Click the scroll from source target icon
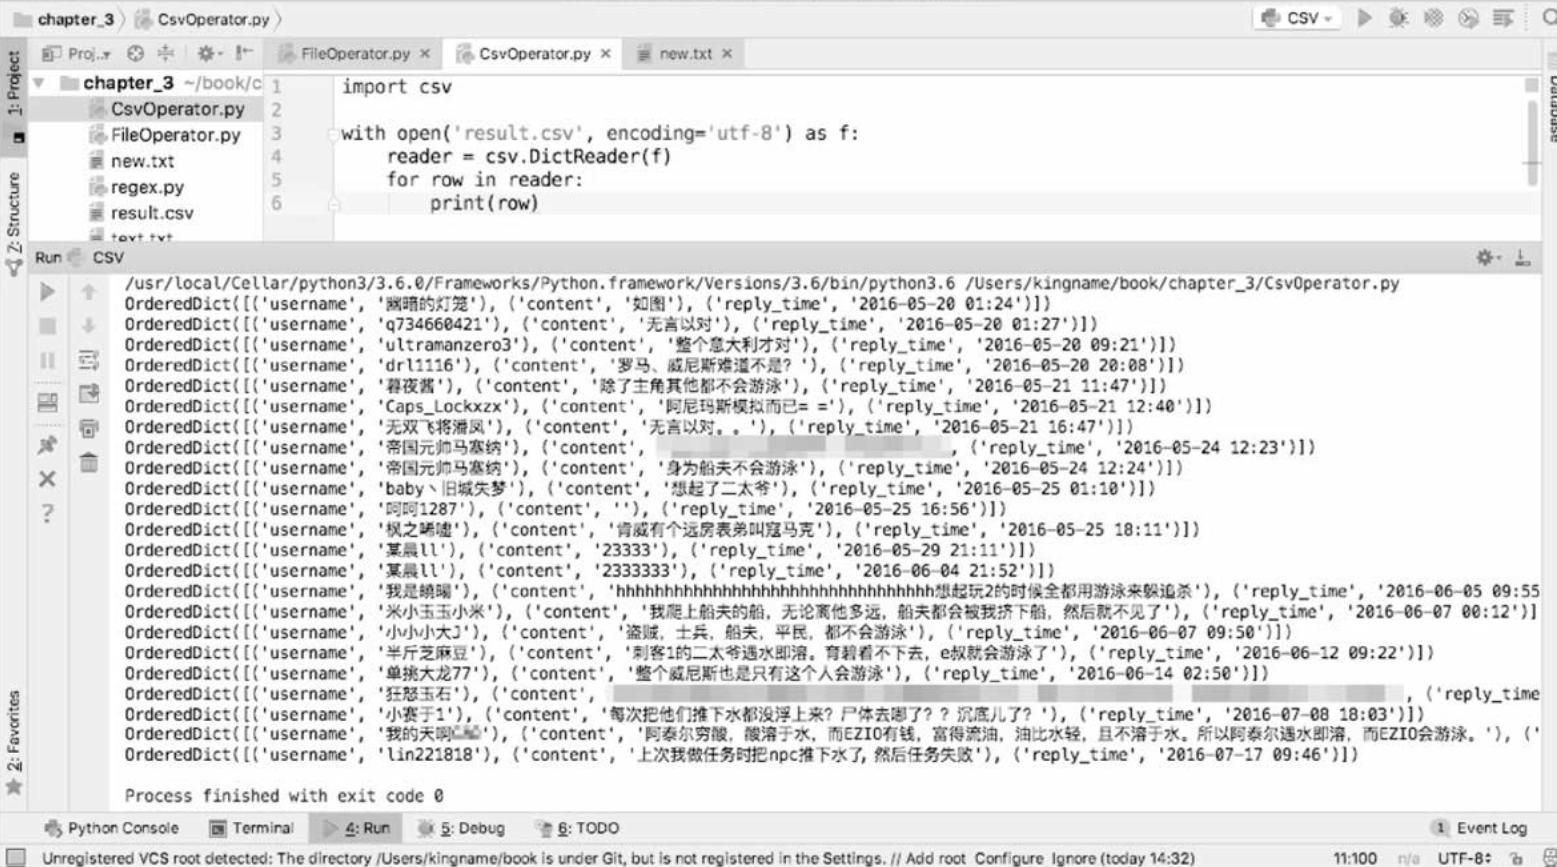This screenshot has width=1557, height=867. [x=135, y=53]
